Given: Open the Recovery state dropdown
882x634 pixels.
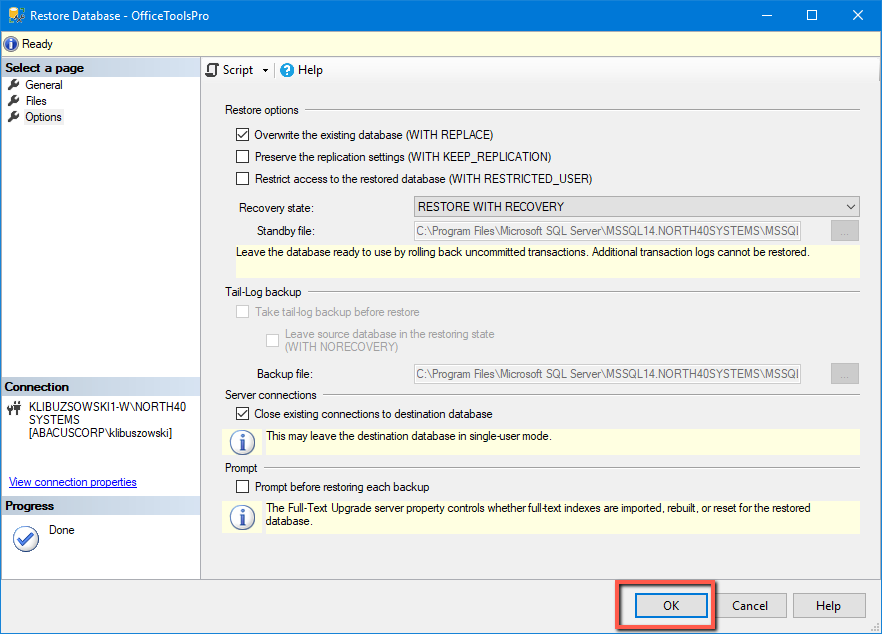Looking at the screenshot, I should 636,206.
